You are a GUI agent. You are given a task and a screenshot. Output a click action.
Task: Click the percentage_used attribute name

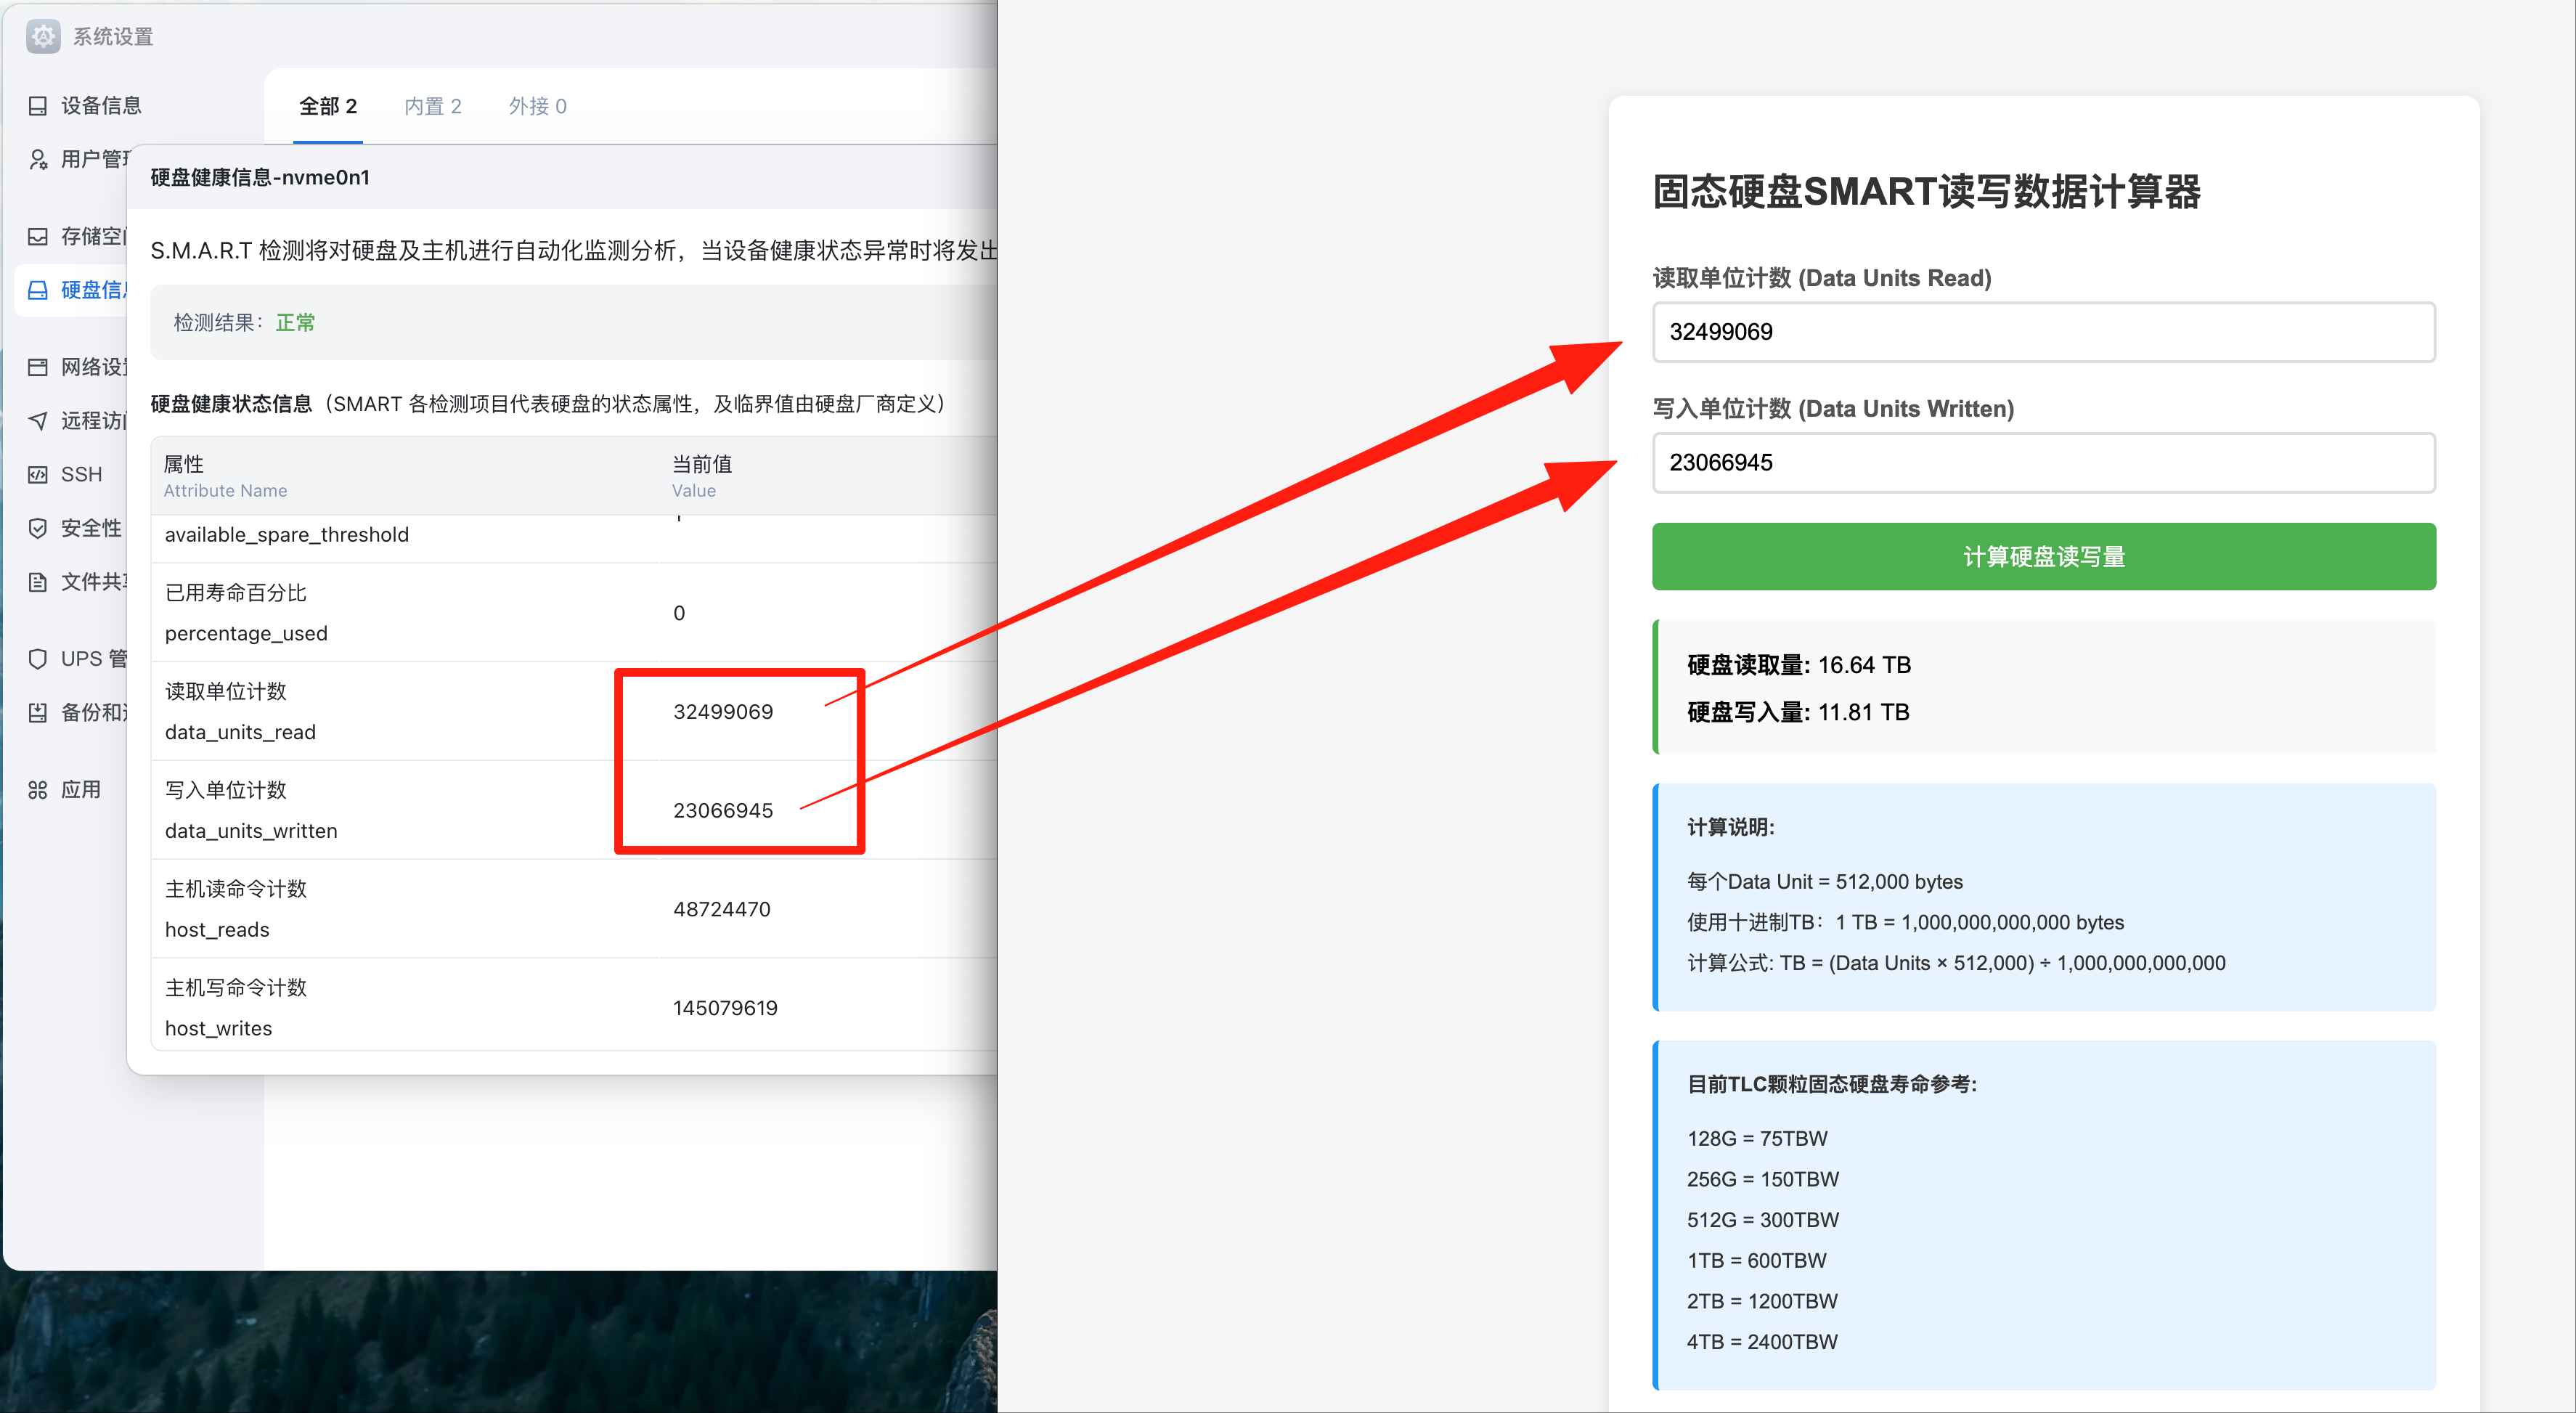coord(246,633)
